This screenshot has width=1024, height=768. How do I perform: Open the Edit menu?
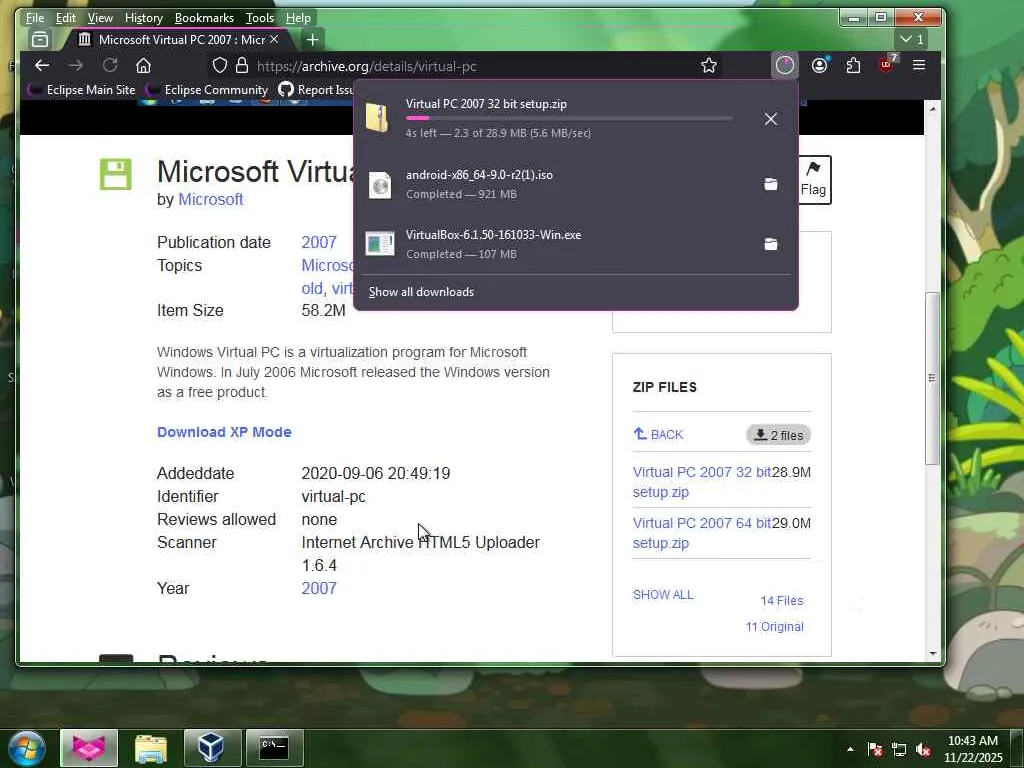click(x=65, y=18)
